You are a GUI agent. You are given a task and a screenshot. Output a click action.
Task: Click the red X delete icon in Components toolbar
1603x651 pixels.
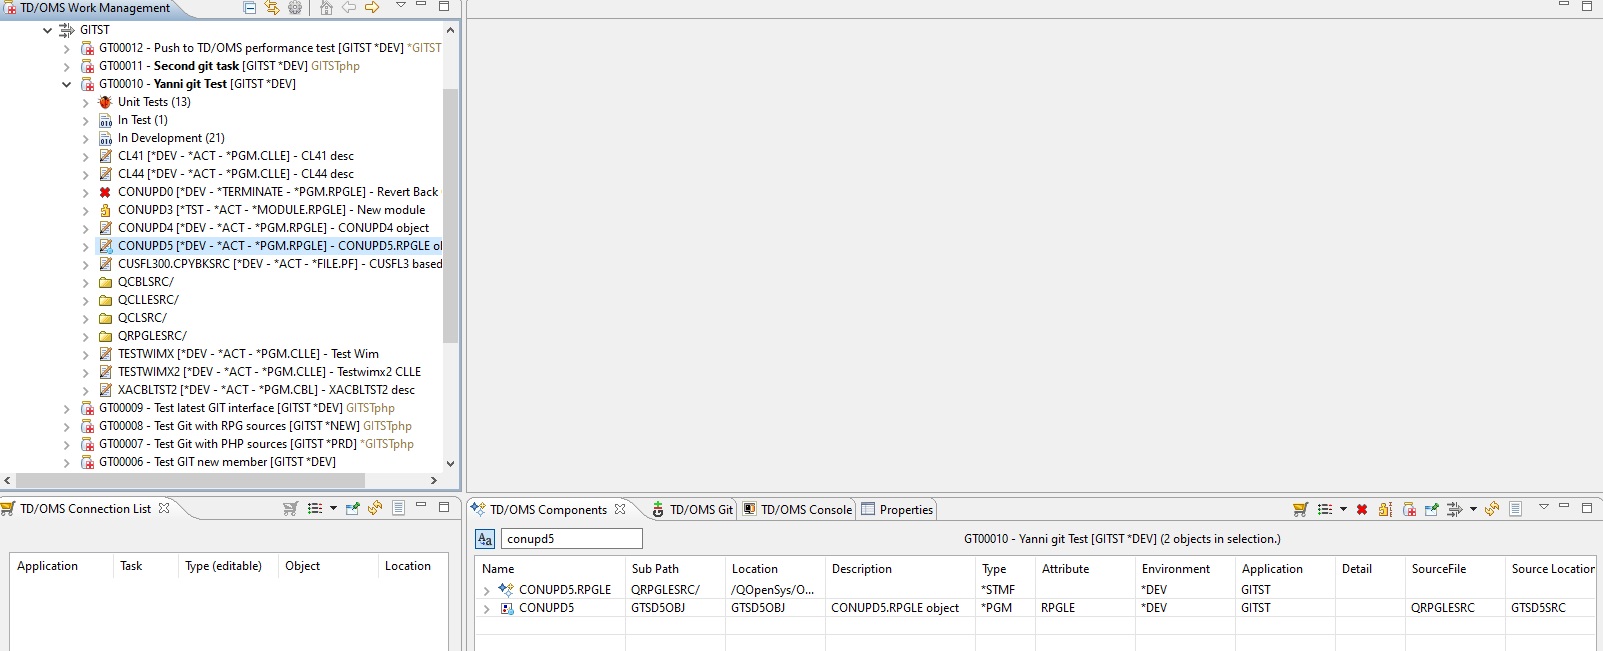1361,509
